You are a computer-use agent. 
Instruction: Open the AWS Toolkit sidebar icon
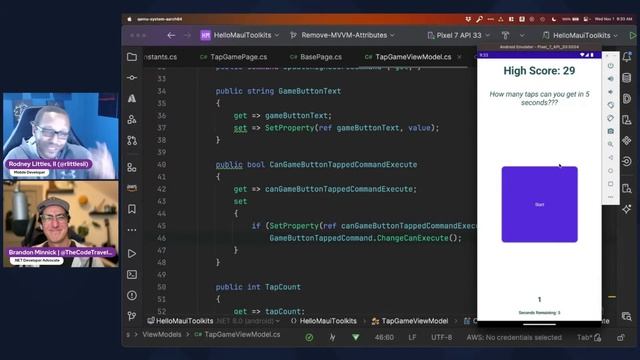coord(132,188)
